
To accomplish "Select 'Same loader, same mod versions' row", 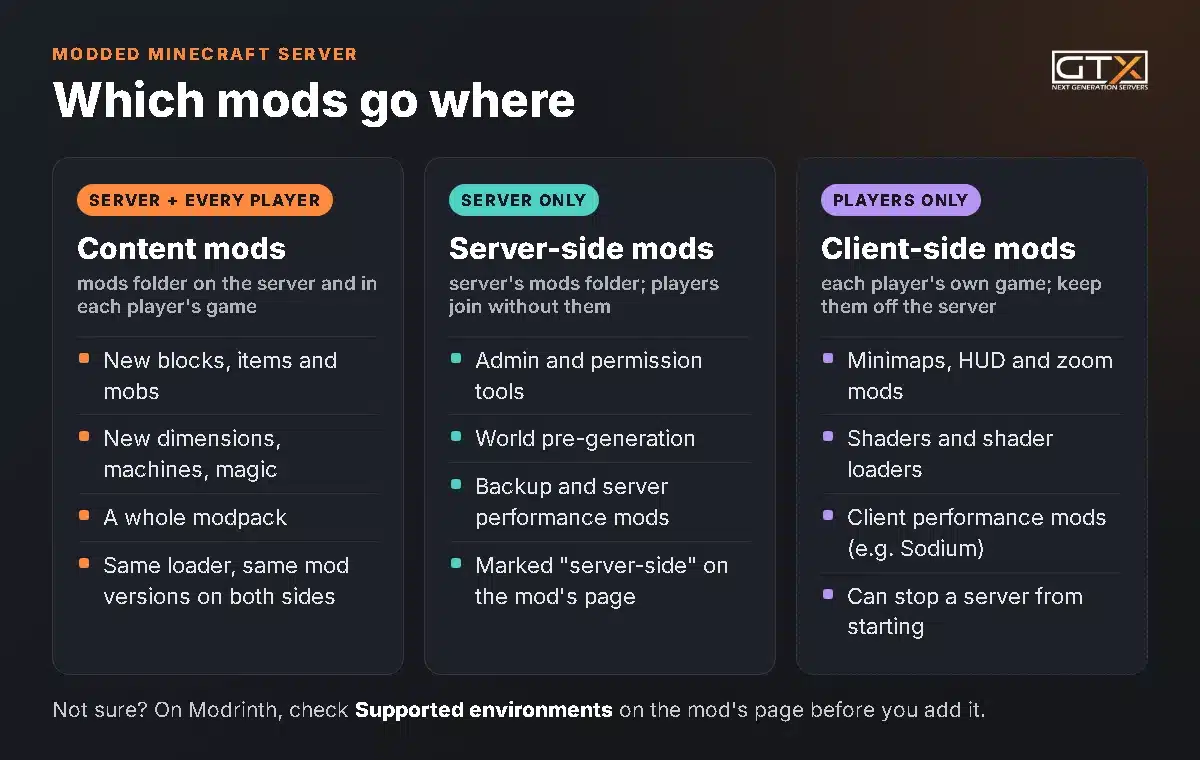I will tap(227, 581).
